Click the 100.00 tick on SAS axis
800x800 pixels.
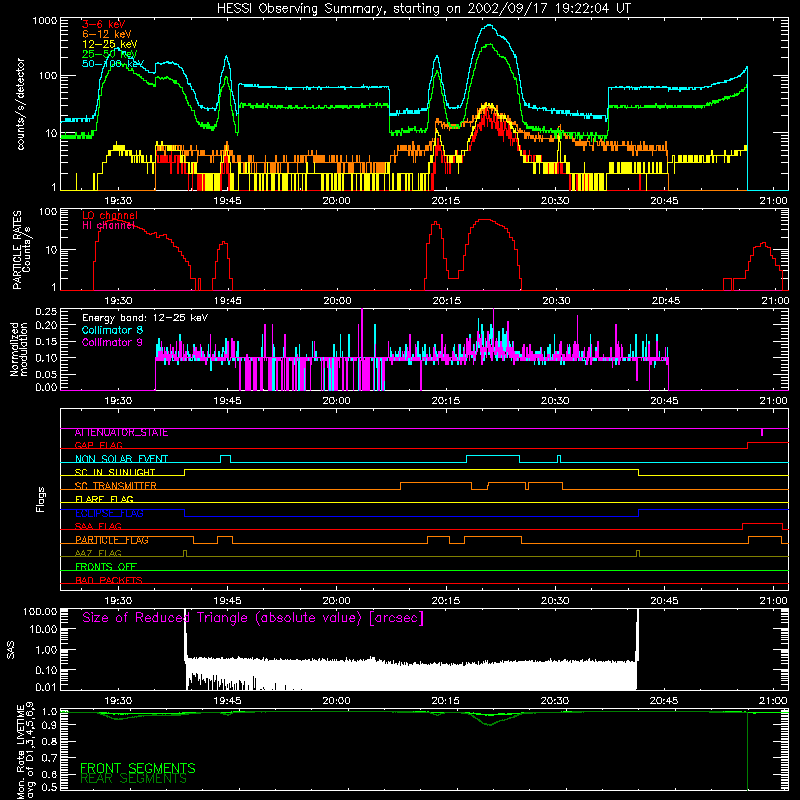tap(40, 612)
